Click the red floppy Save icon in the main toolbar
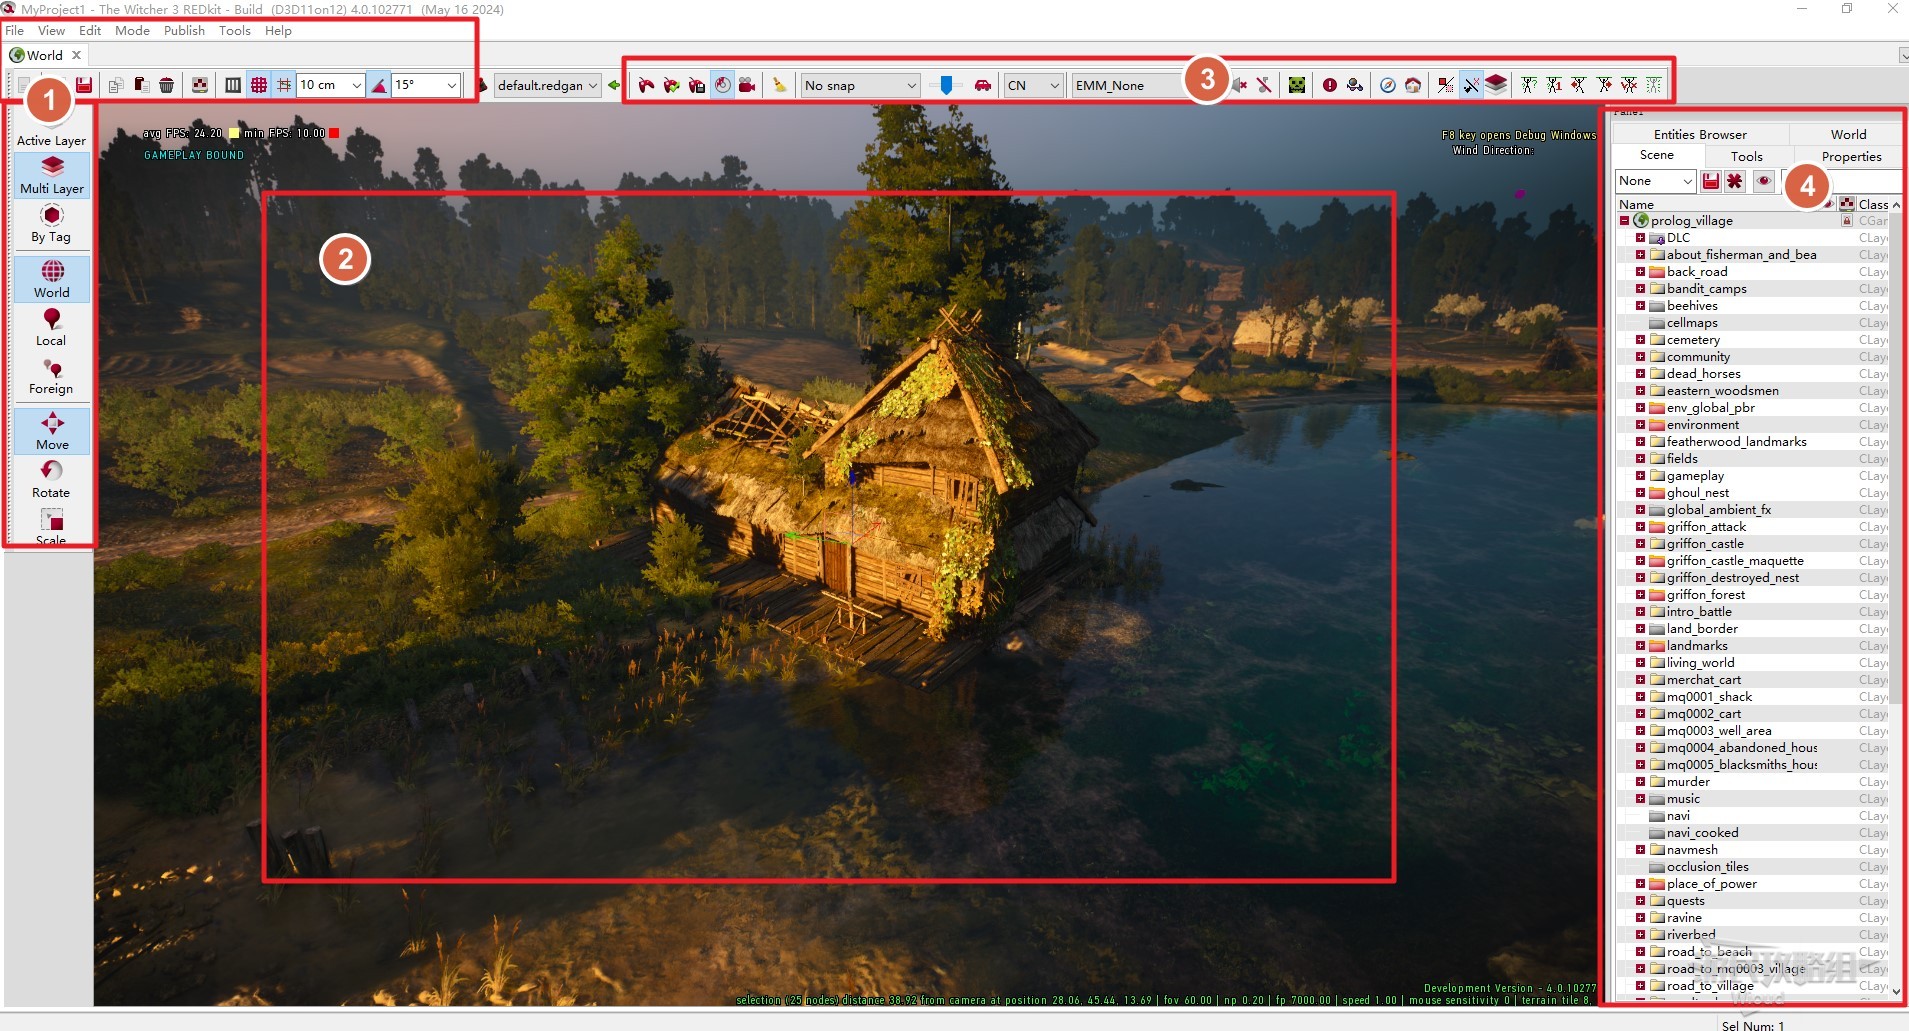 [84, 86]
